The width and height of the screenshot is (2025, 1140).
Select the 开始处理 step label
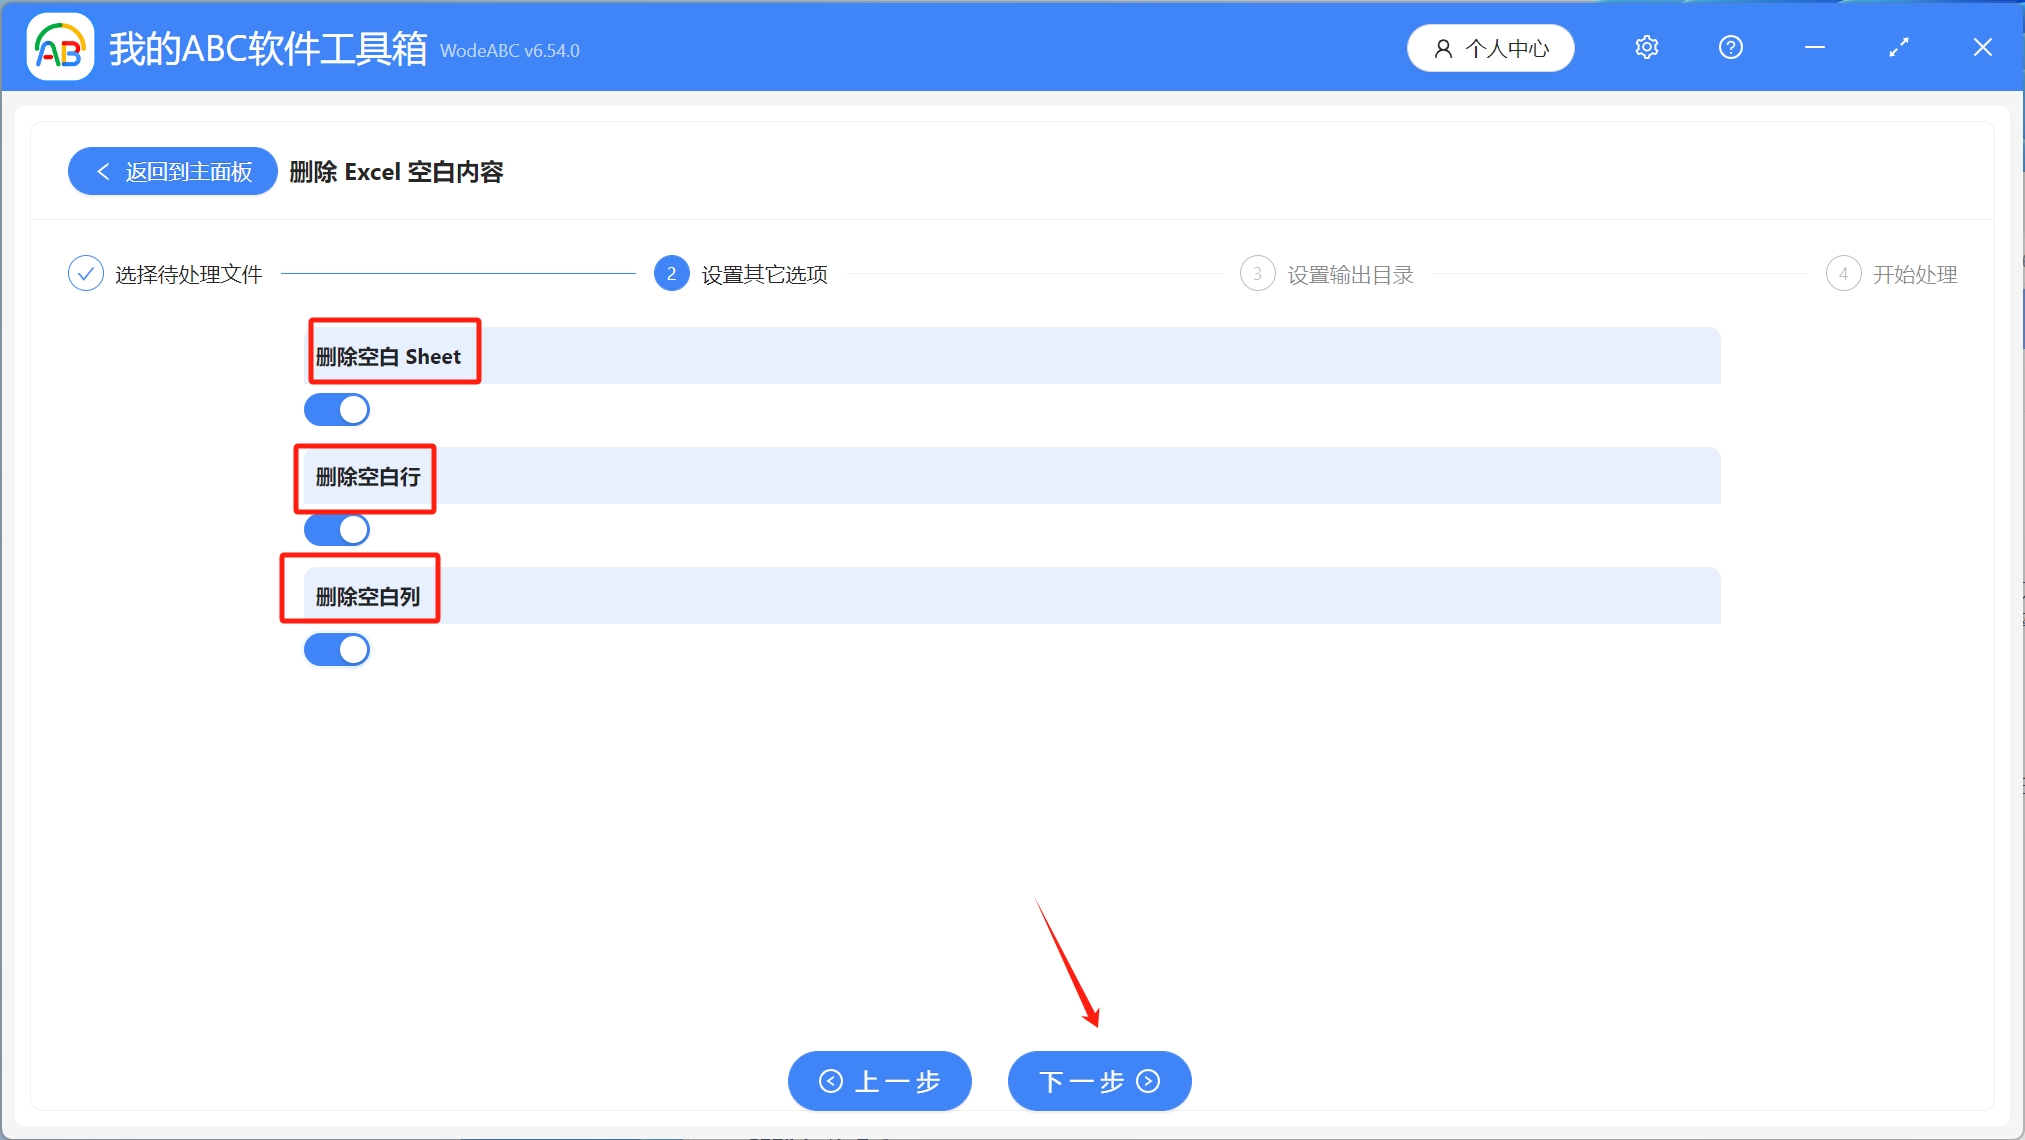coord(1914,275)
